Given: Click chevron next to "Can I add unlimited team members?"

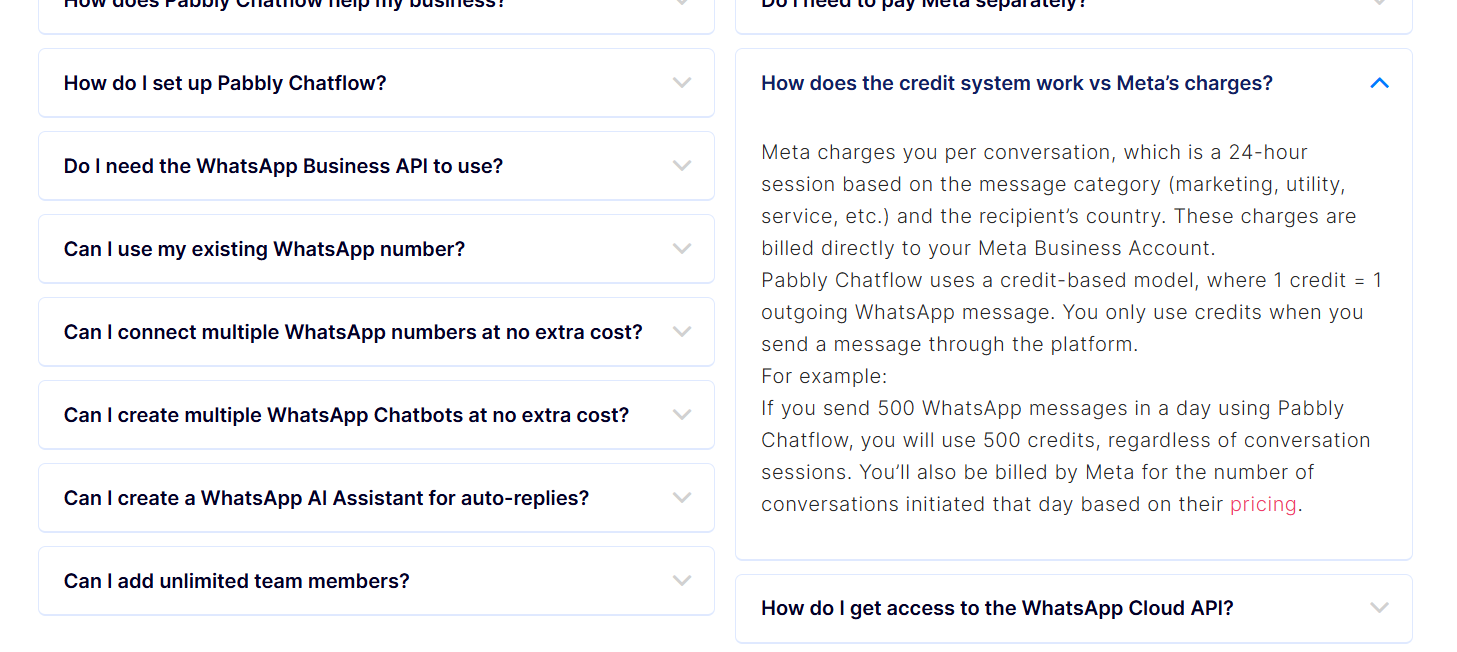Looking at the screenshot, I should pos(682,581).
